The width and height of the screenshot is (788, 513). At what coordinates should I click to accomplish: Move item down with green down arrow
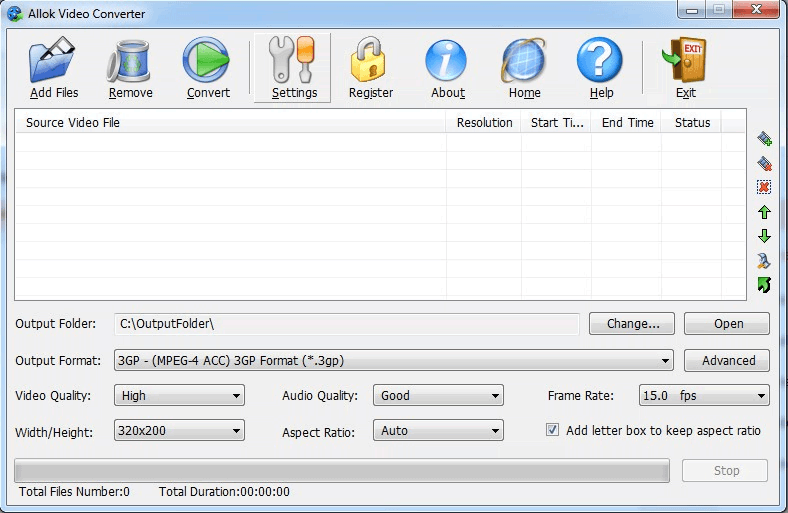(764, 236)
